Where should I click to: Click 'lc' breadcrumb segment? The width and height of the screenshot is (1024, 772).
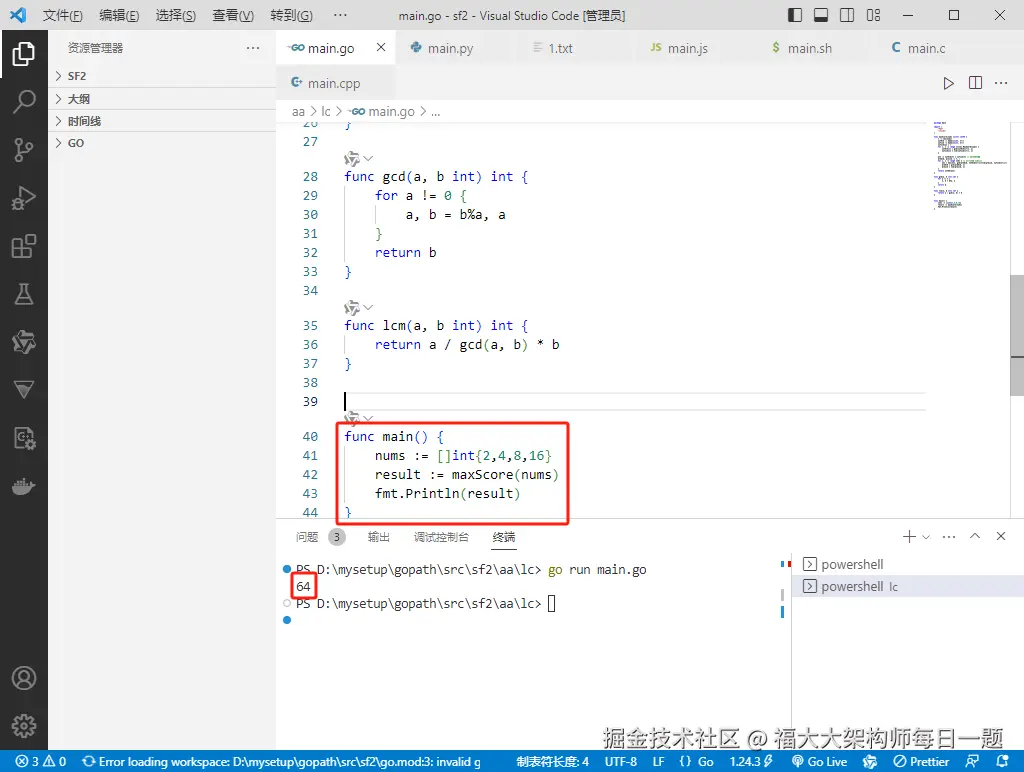(326, 112)
